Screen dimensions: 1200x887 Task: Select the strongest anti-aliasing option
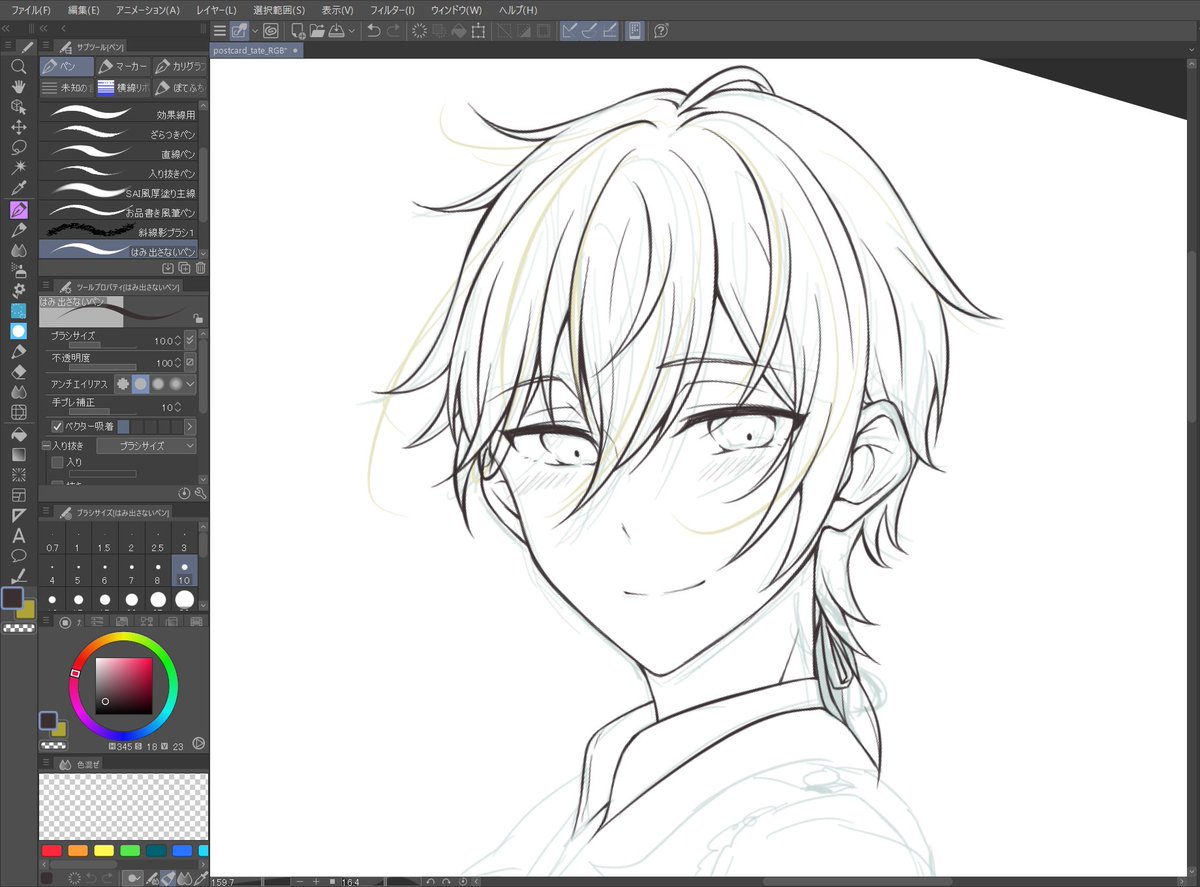[176, 383]
